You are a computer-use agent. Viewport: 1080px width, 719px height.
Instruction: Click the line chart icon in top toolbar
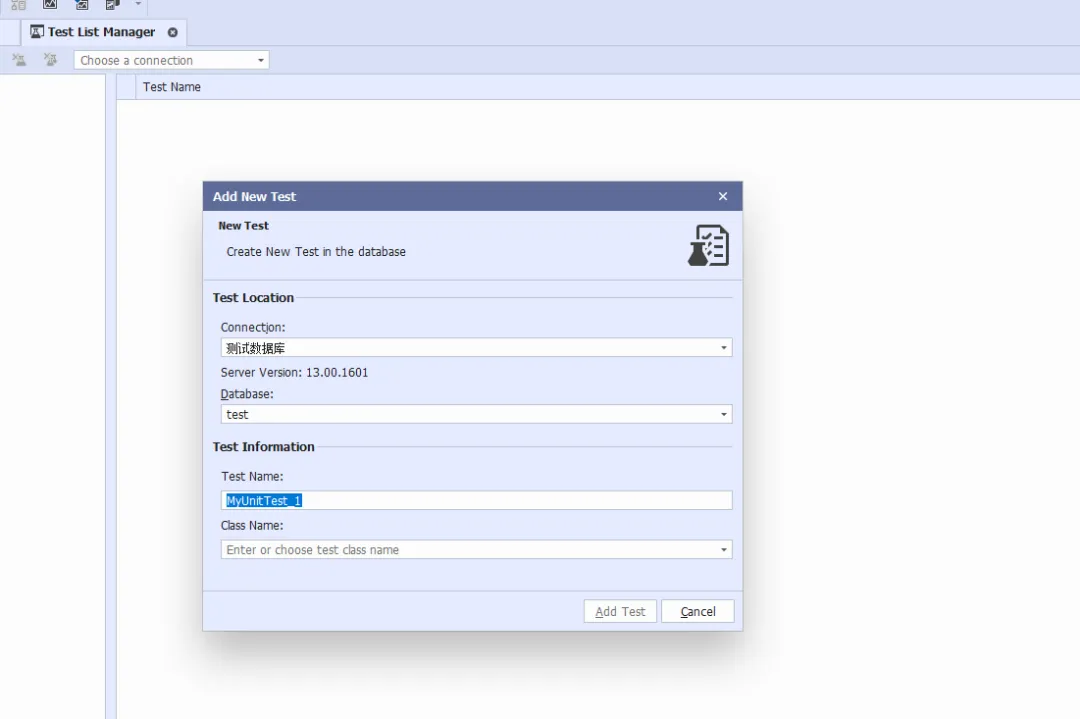(50, 5)
